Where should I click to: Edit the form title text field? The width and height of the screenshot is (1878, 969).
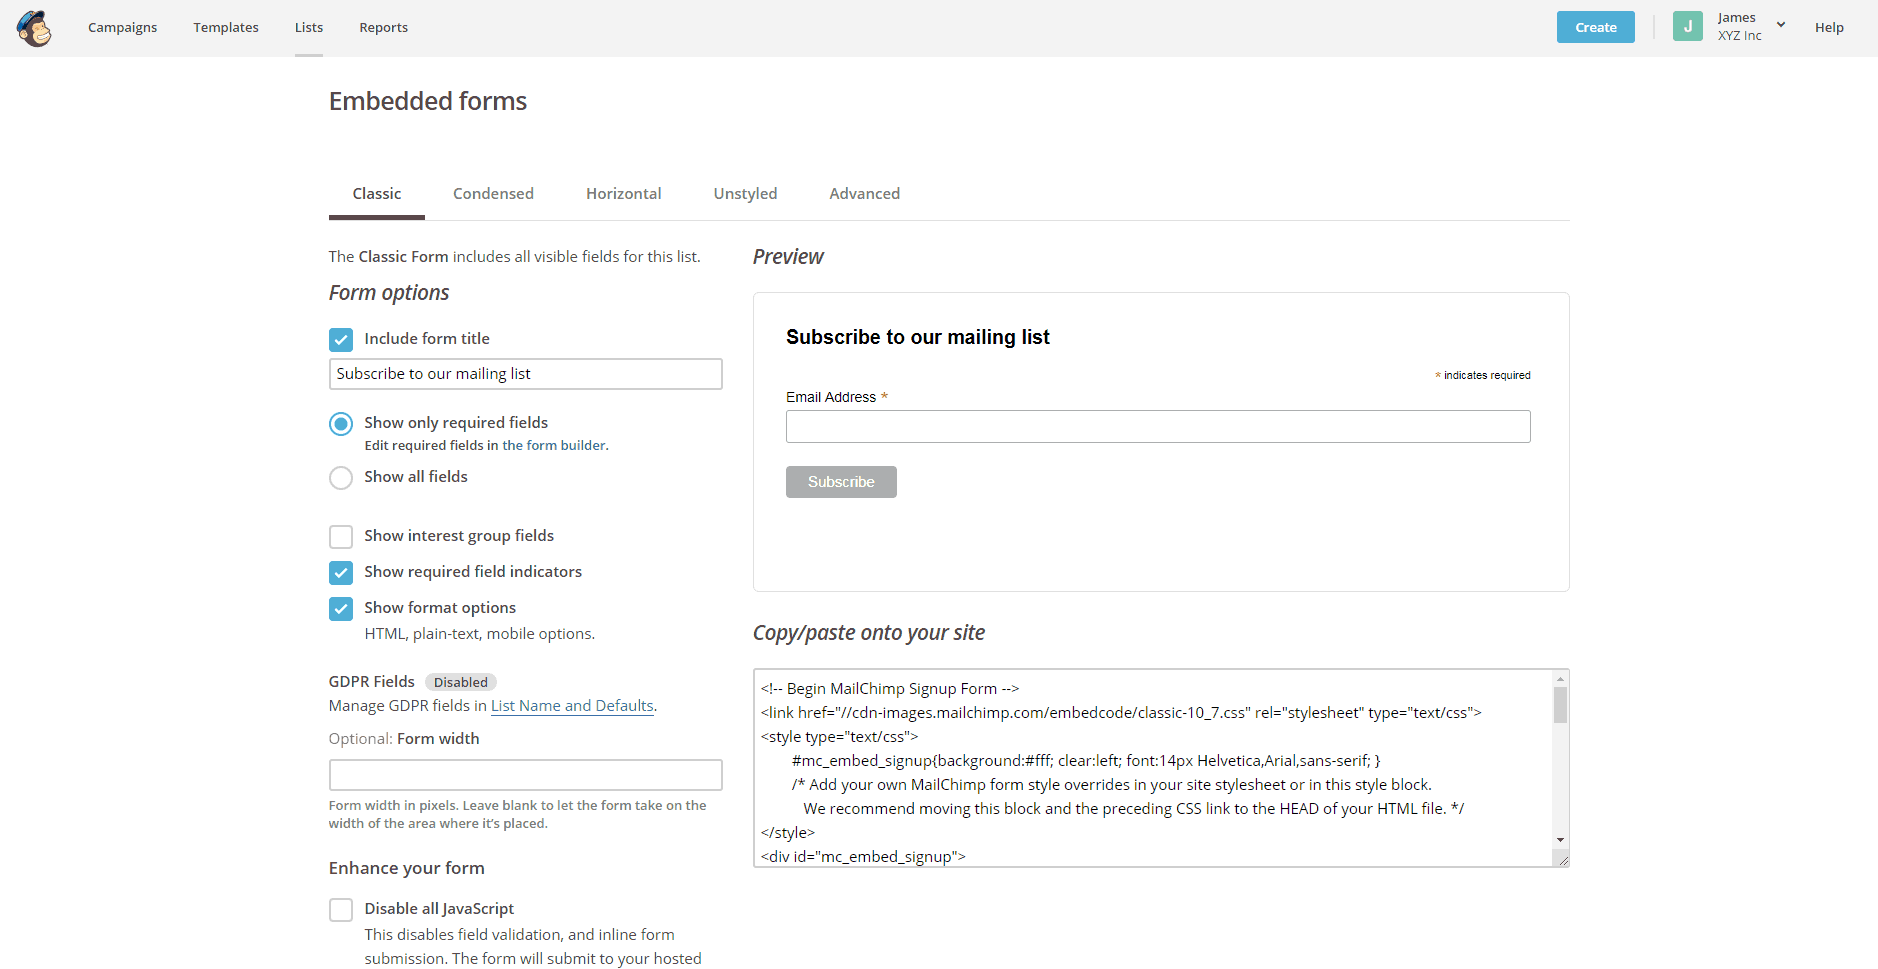[525, 374]
